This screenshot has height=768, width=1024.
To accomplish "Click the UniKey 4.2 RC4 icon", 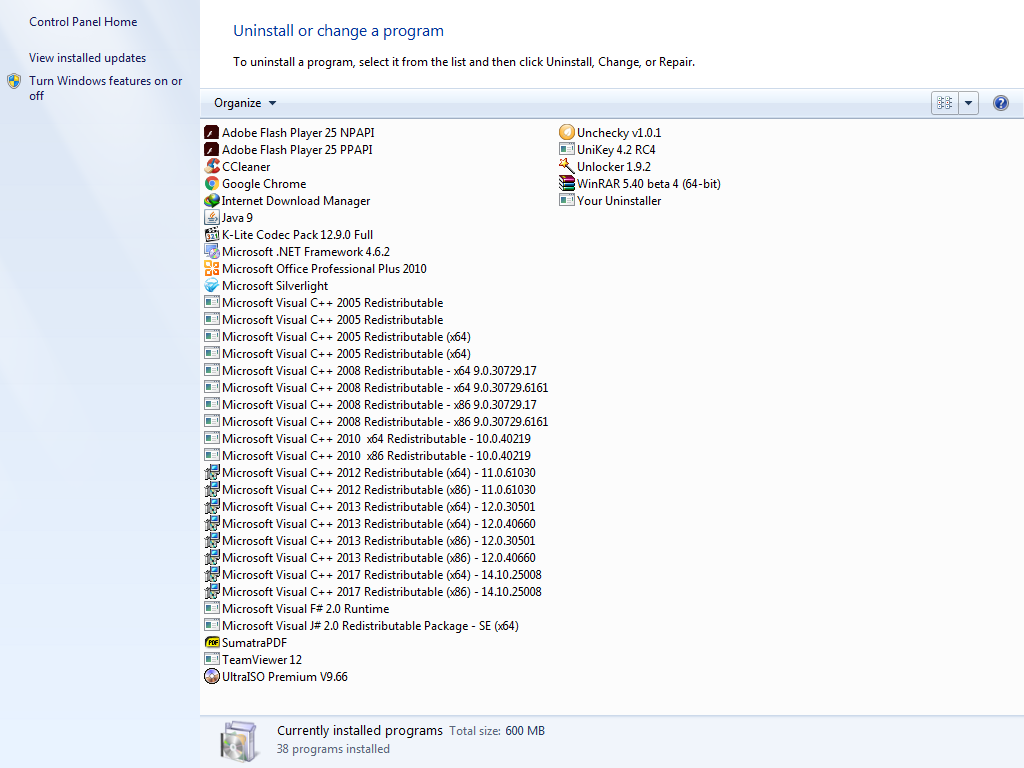I will 567,150.
